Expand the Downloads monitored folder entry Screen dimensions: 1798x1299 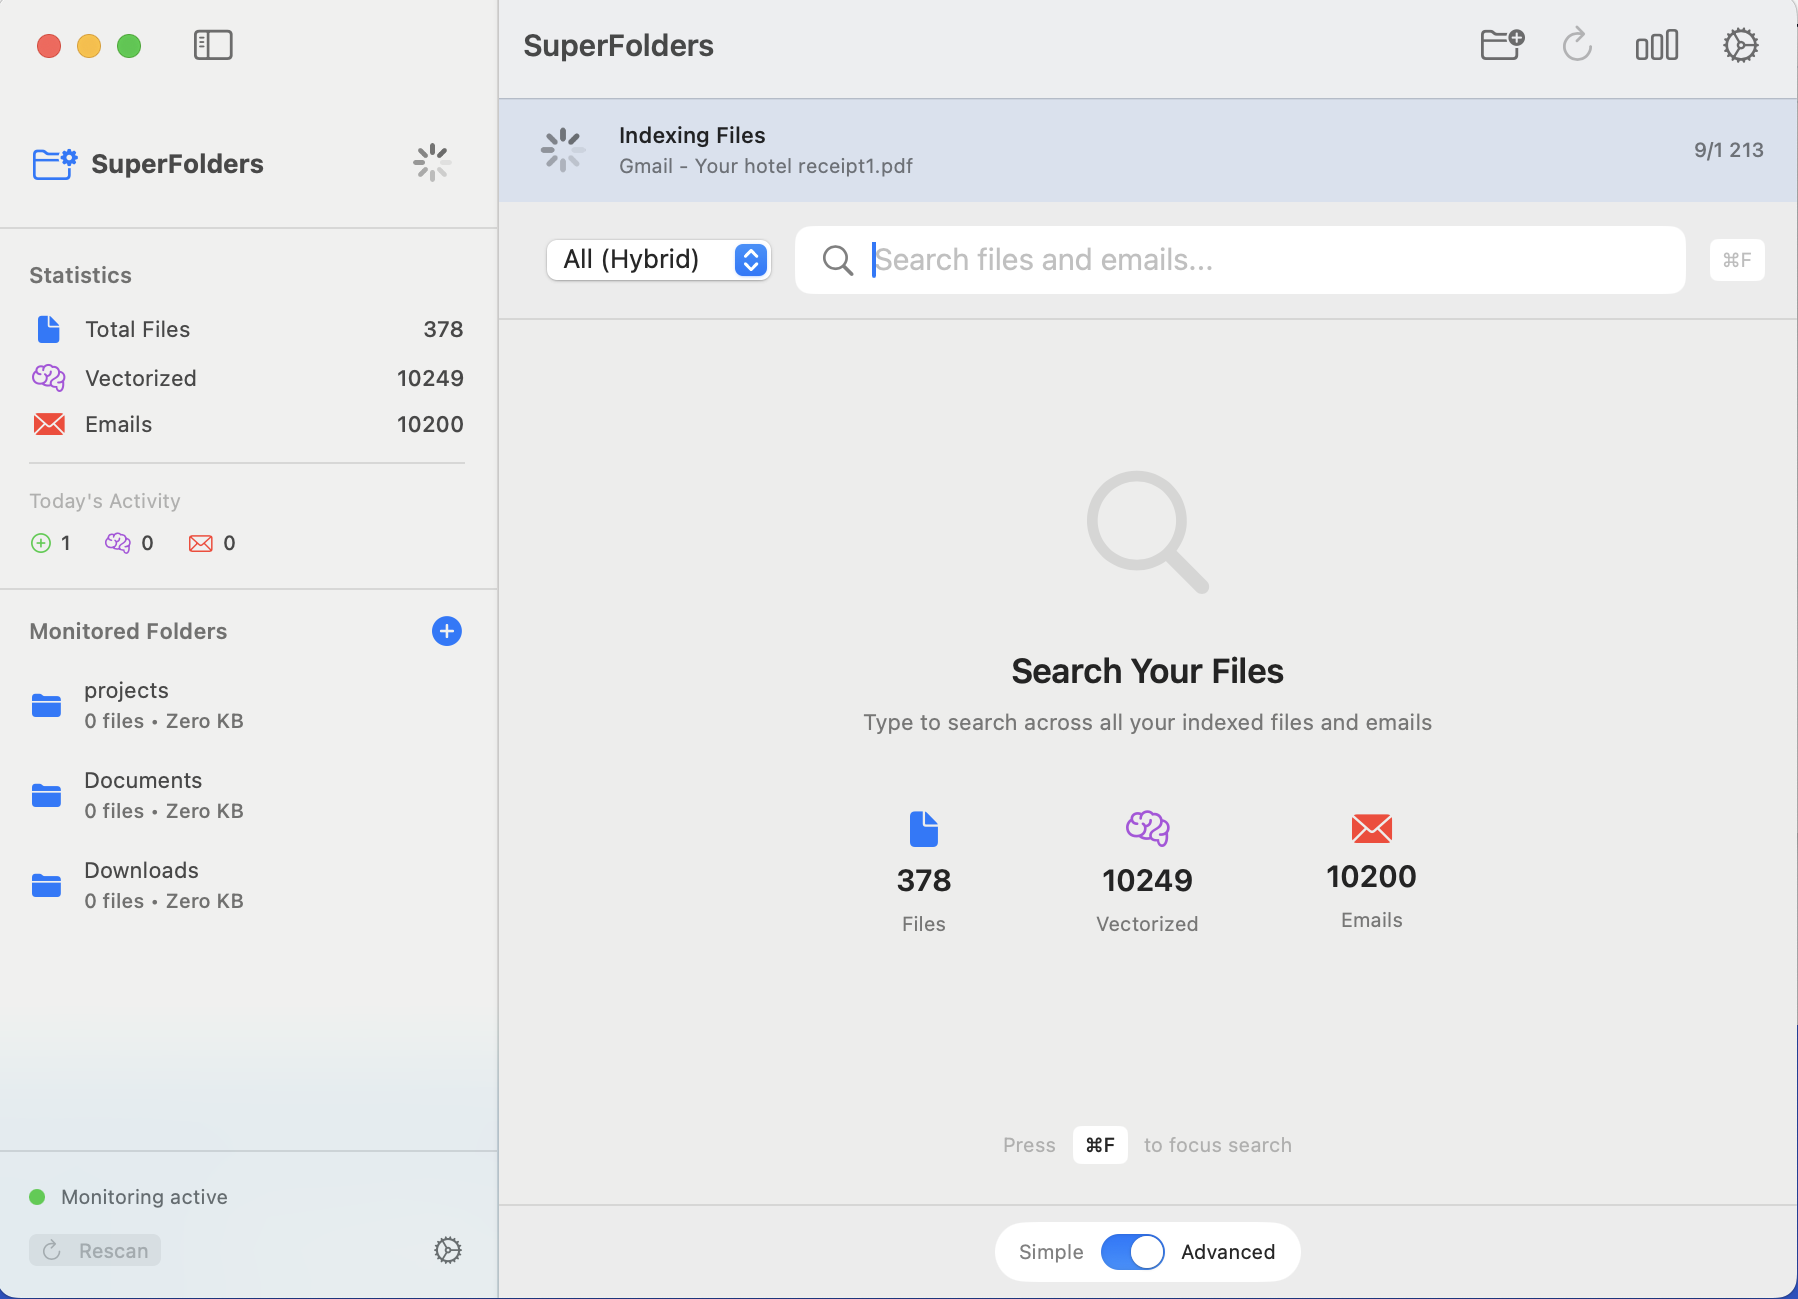(141, 883)
